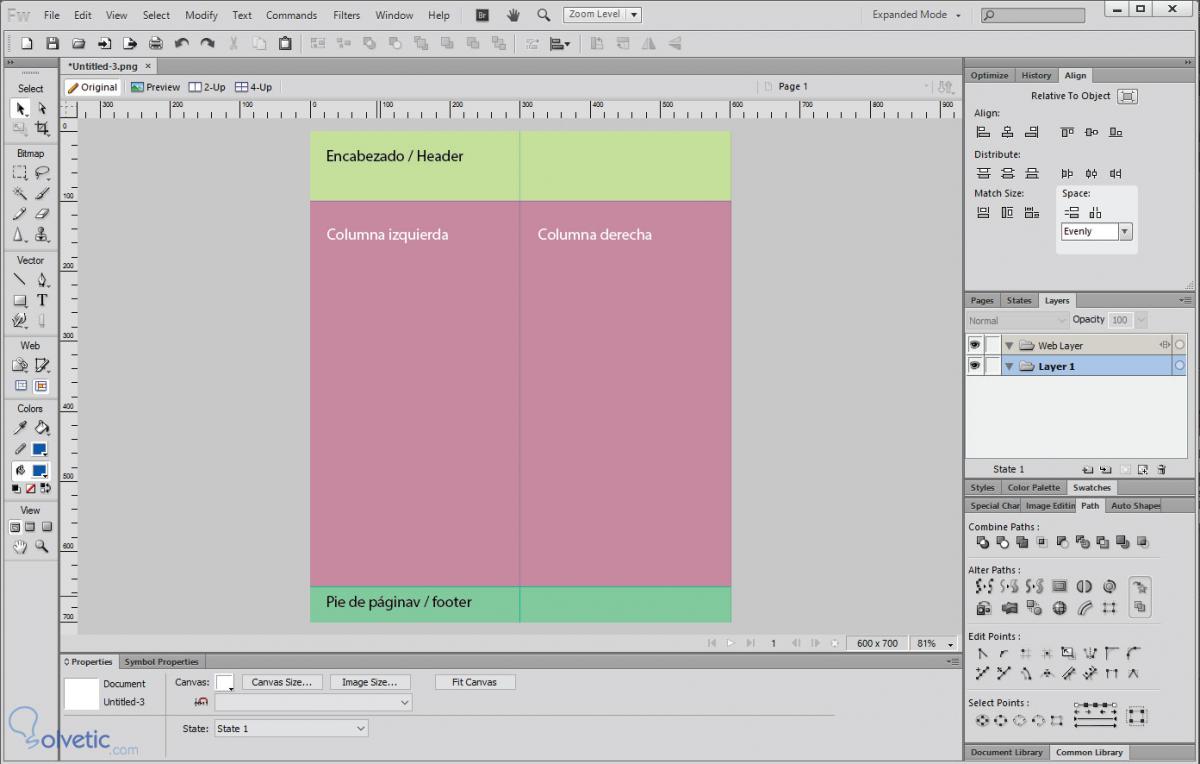Select the Rubber Stamp tool
The image size is (1200, 764).
(42, 234)
